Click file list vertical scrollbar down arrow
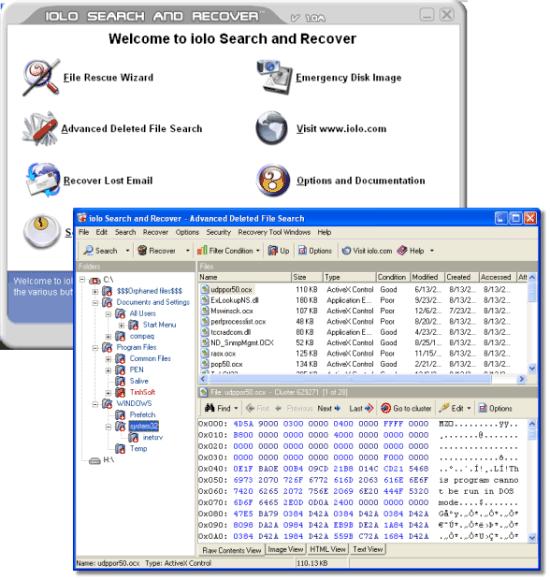Image resolution: width=550 pixels, height=580 pixels. 532,368
